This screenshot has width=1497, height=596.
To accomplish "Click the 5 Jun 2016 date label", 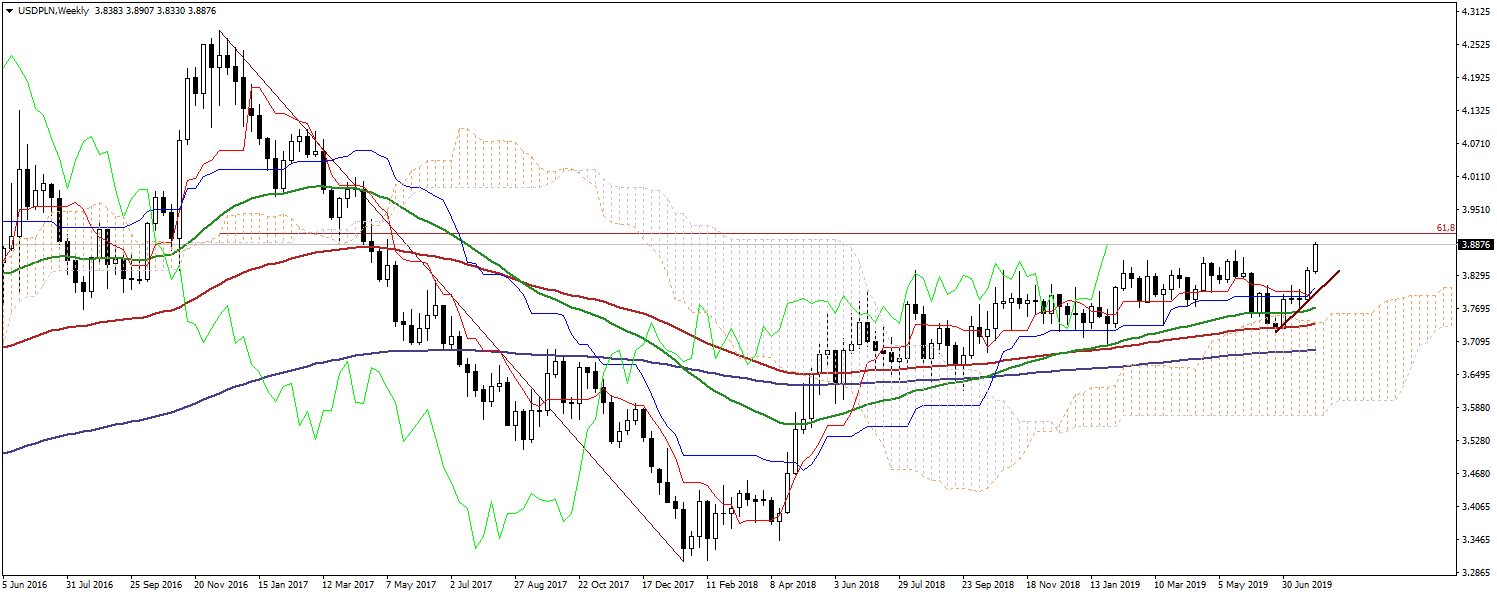I will [x=25, y=583].
